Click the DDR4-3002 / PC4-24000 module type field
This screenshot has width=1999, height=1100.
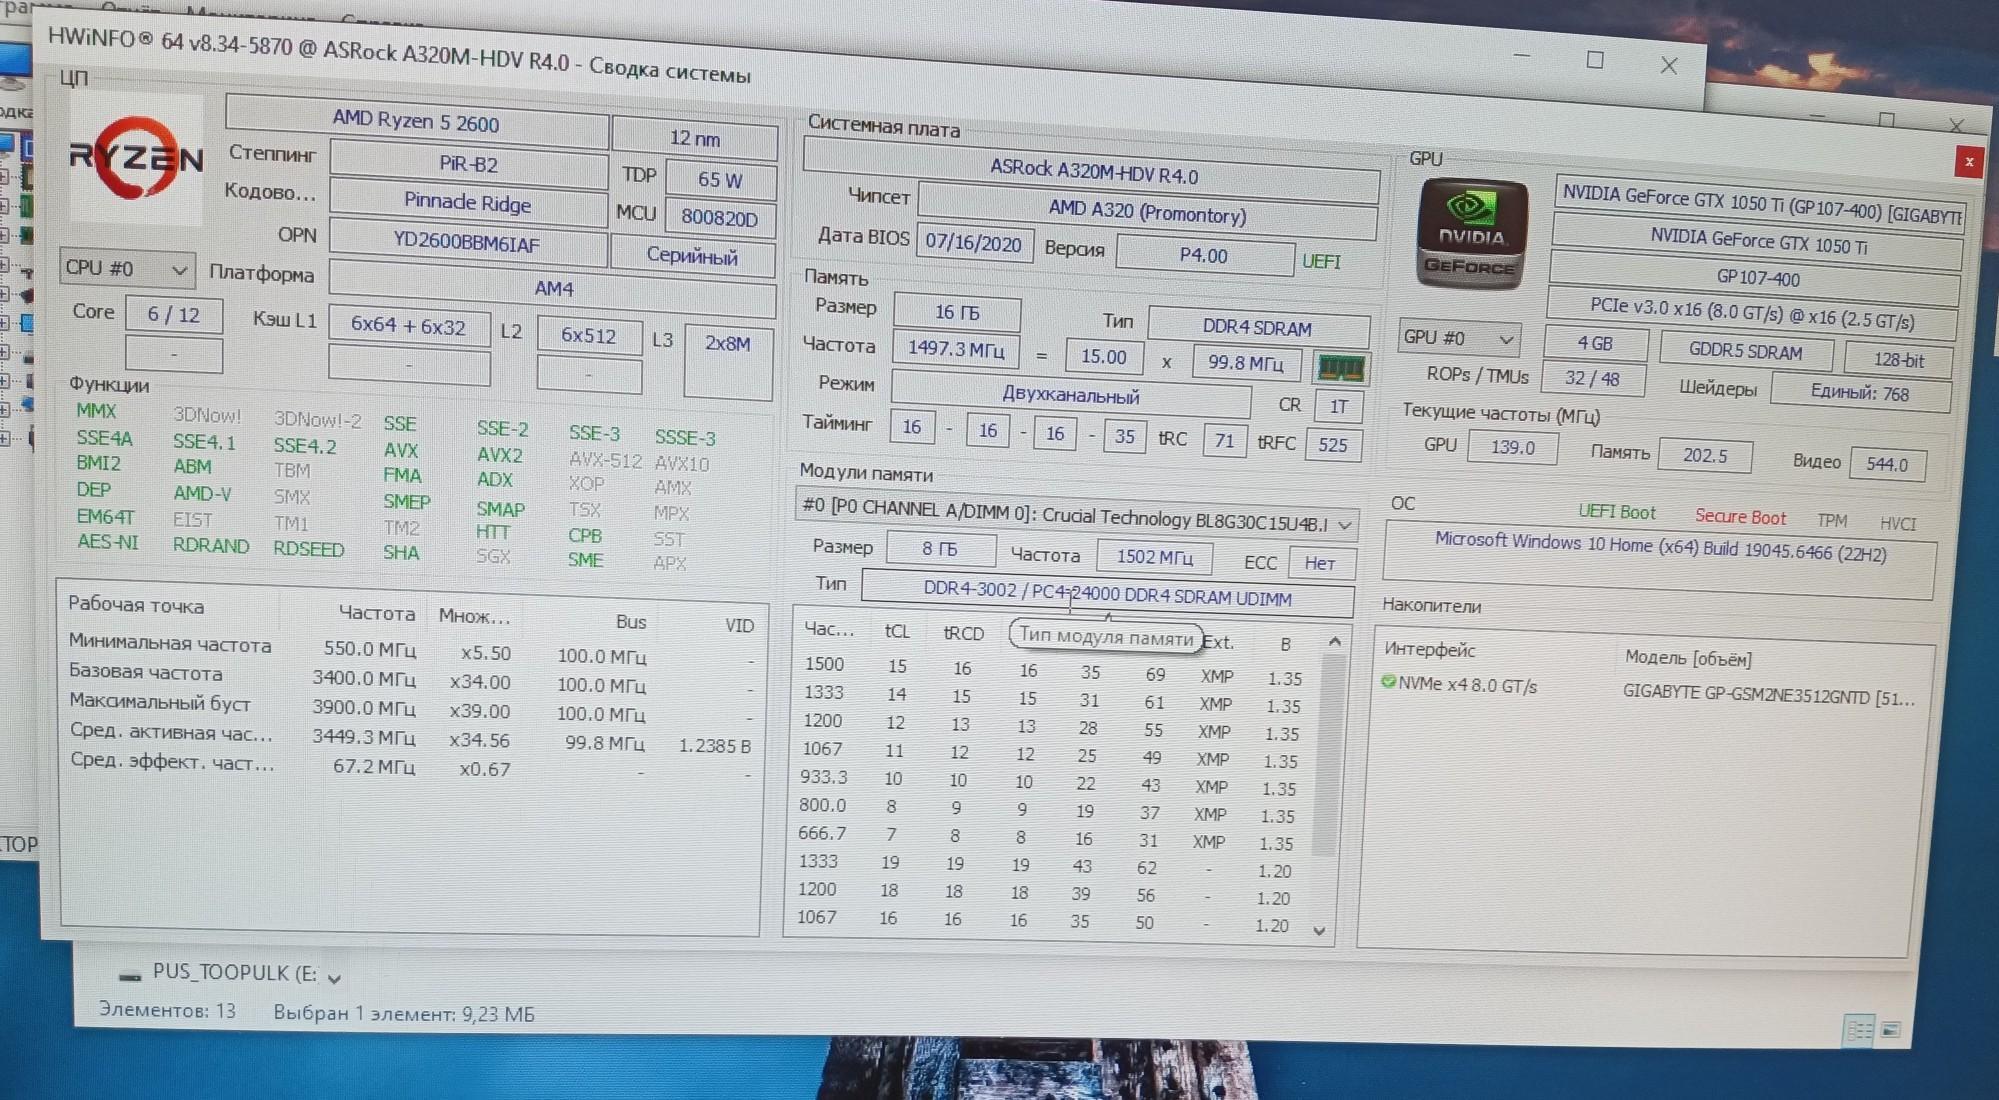[x=1108, y=592]
